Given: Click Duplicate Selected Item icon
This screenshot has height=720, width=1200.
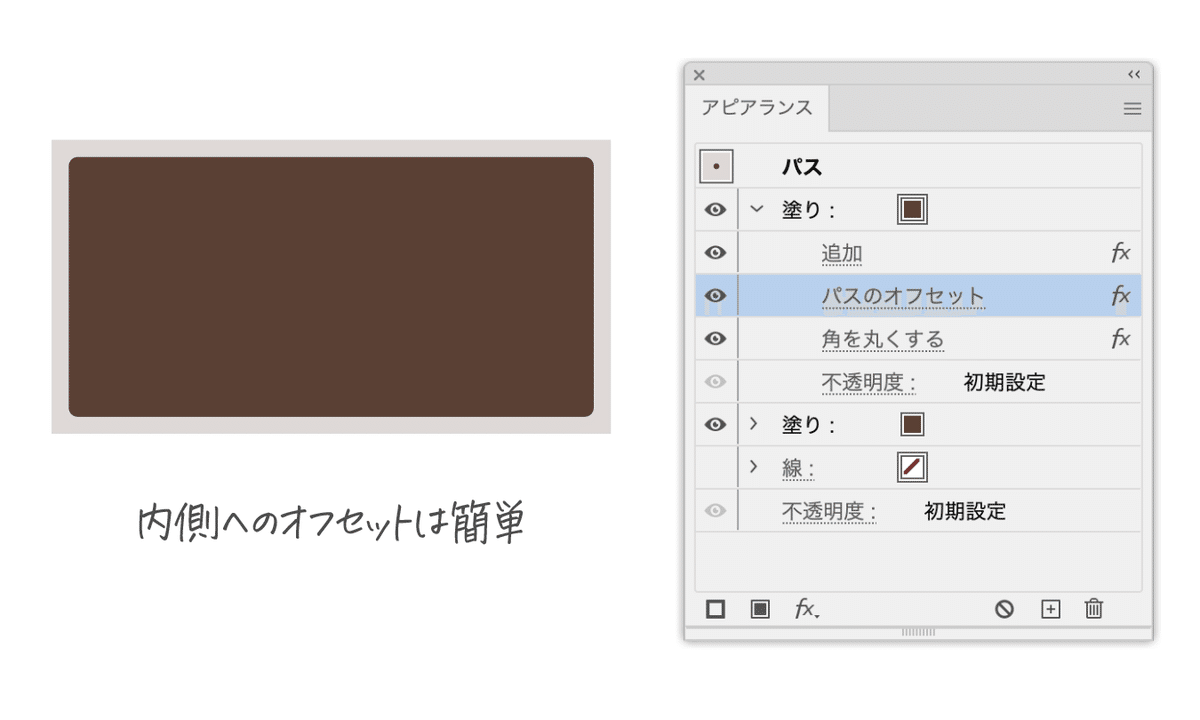Looking at the screenshot, I should 1050,609.
